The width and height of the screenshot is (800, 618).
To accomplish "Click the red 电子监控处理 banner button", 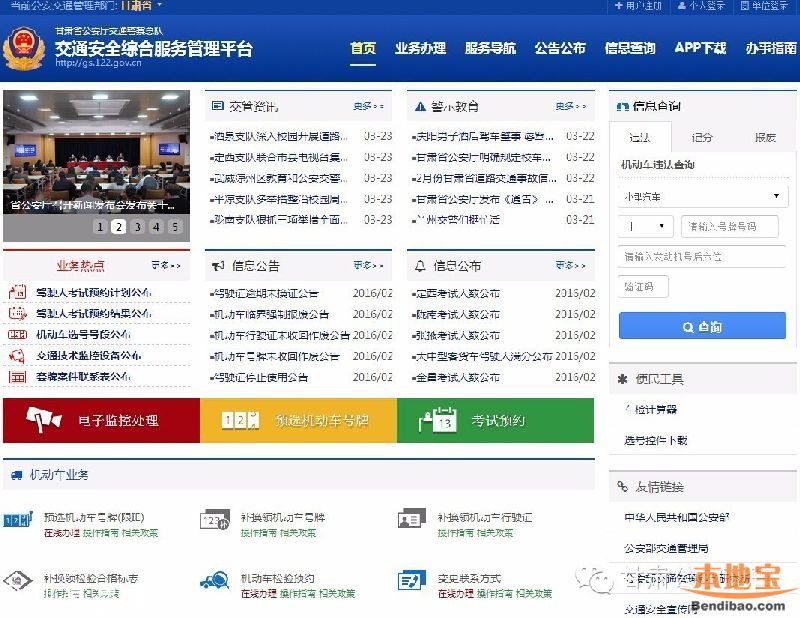I will [x=102, y=421].
